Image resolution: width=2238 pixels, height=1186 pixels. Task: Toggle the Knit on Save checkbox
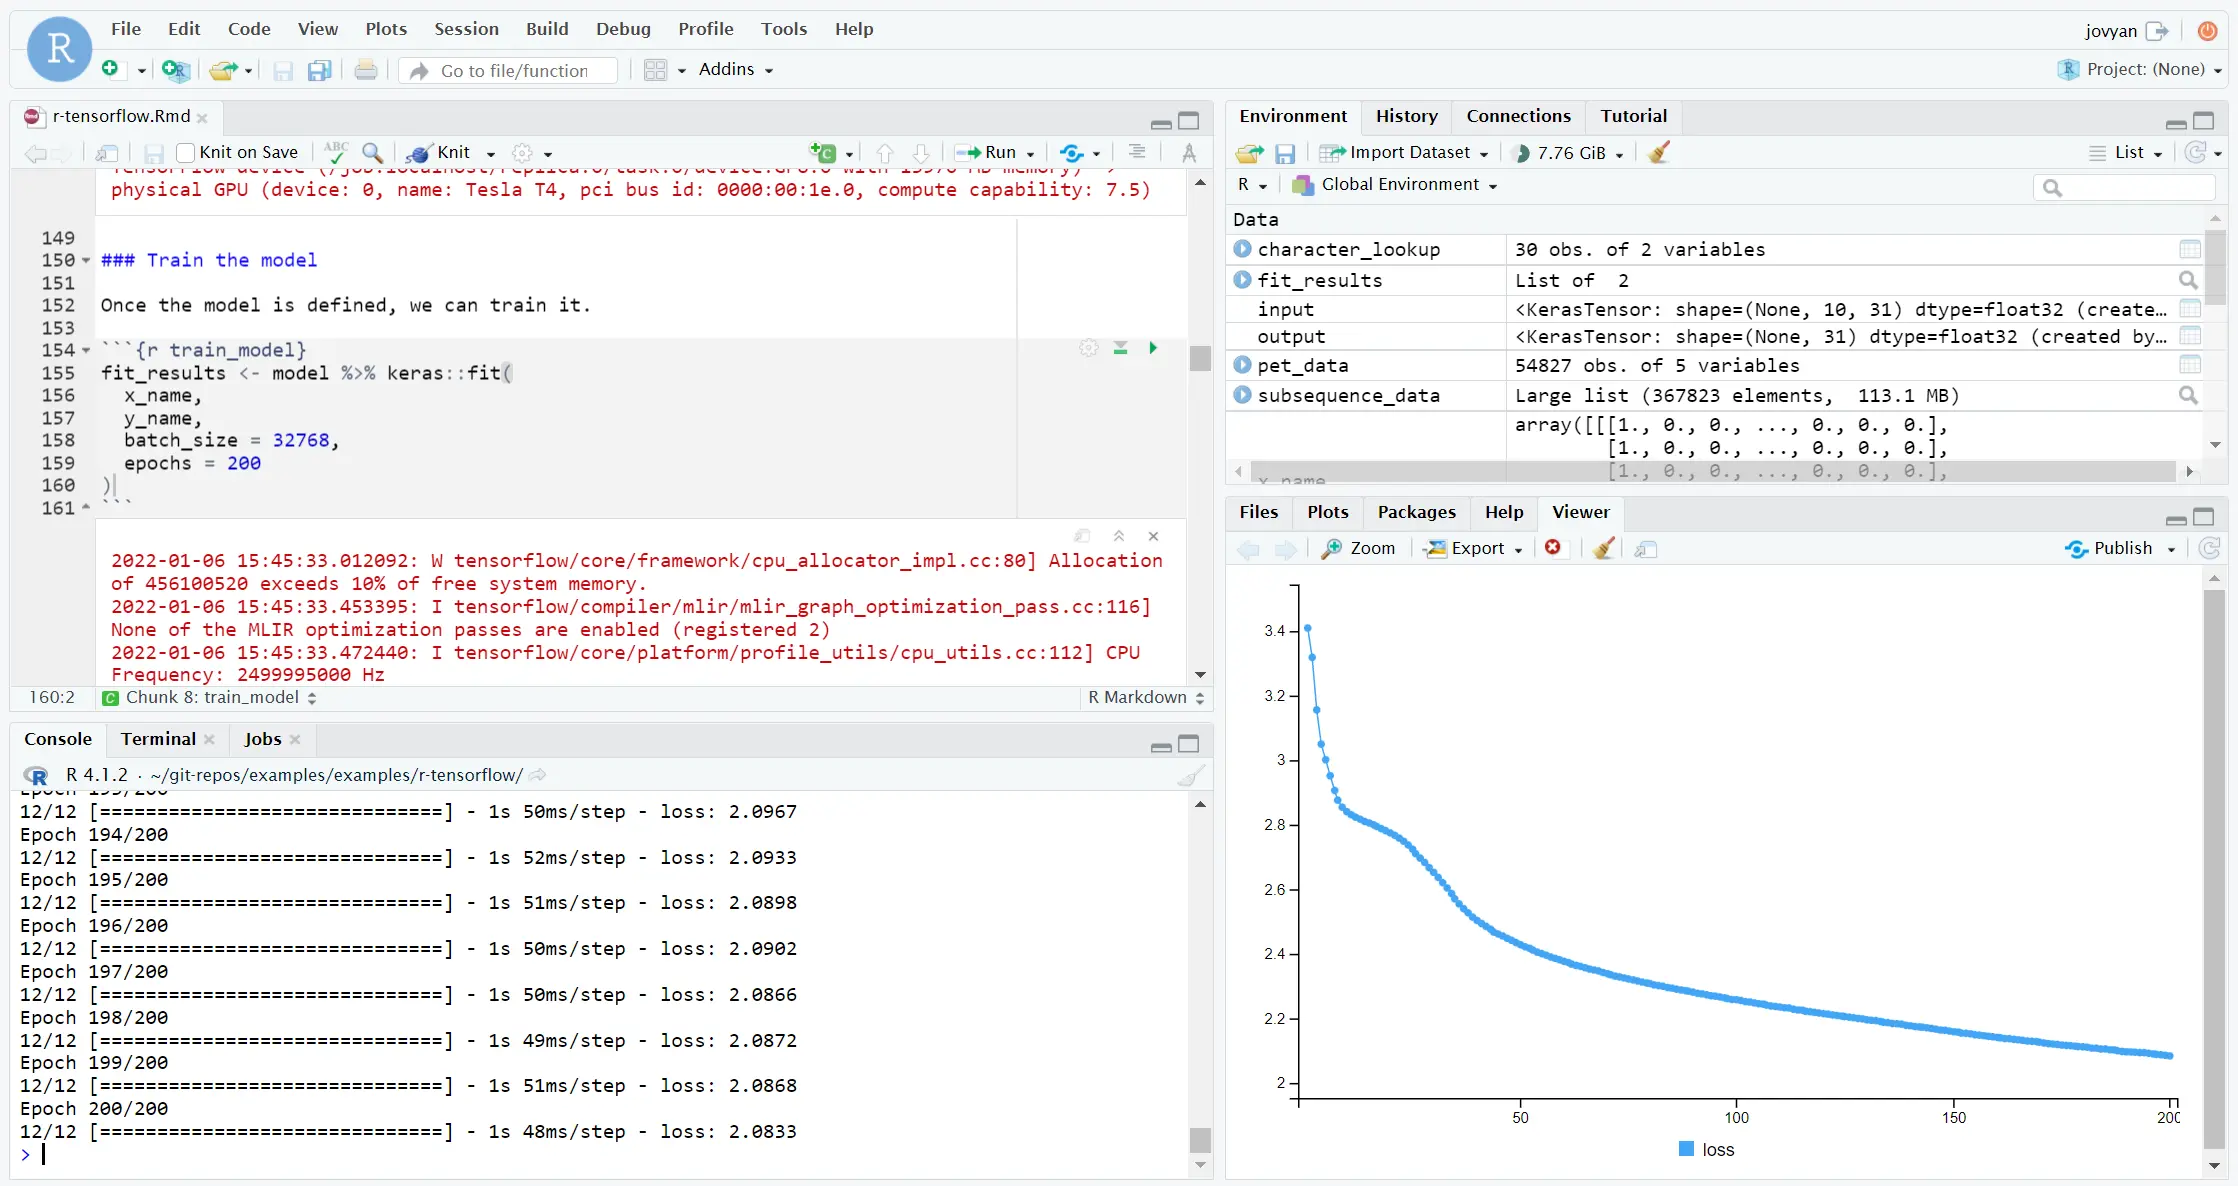coord(185,153)
